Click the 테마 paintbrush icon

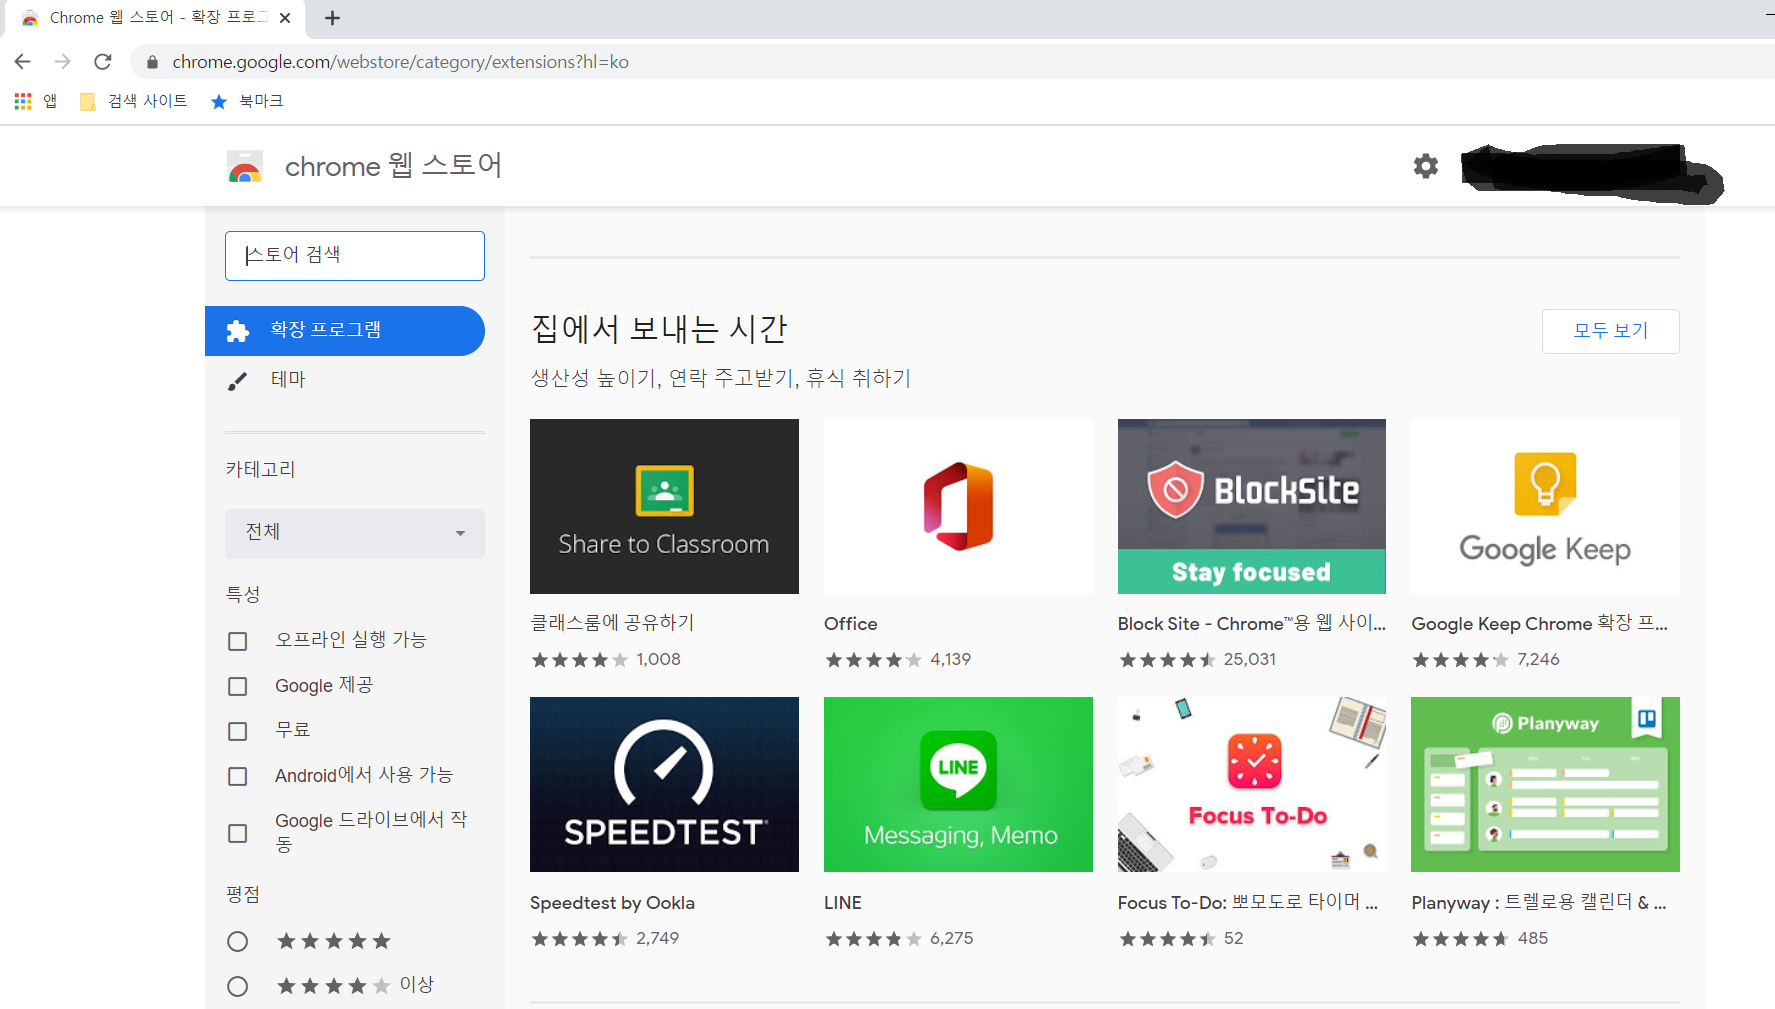point(237,381)
